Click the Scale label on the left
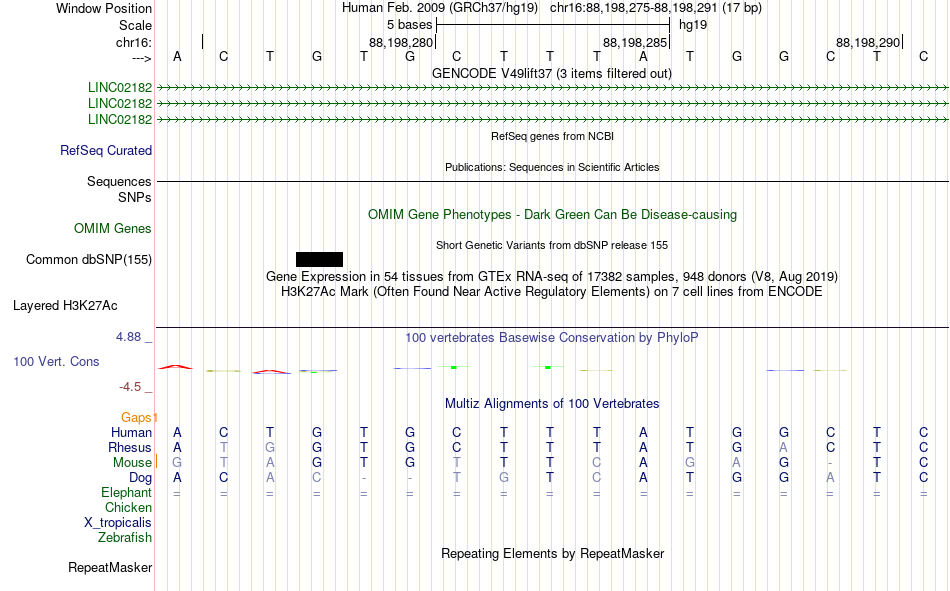The image size is (950, 591). (x=136, y=25)
